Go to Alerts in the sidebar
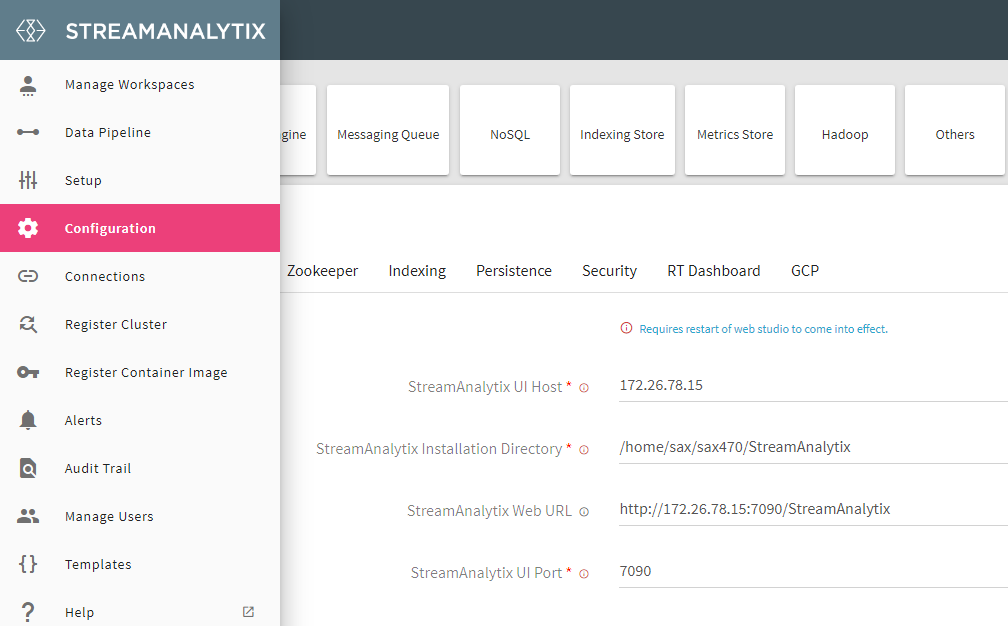The height and width of the screenshot is (626, 1008). (140, 420)
